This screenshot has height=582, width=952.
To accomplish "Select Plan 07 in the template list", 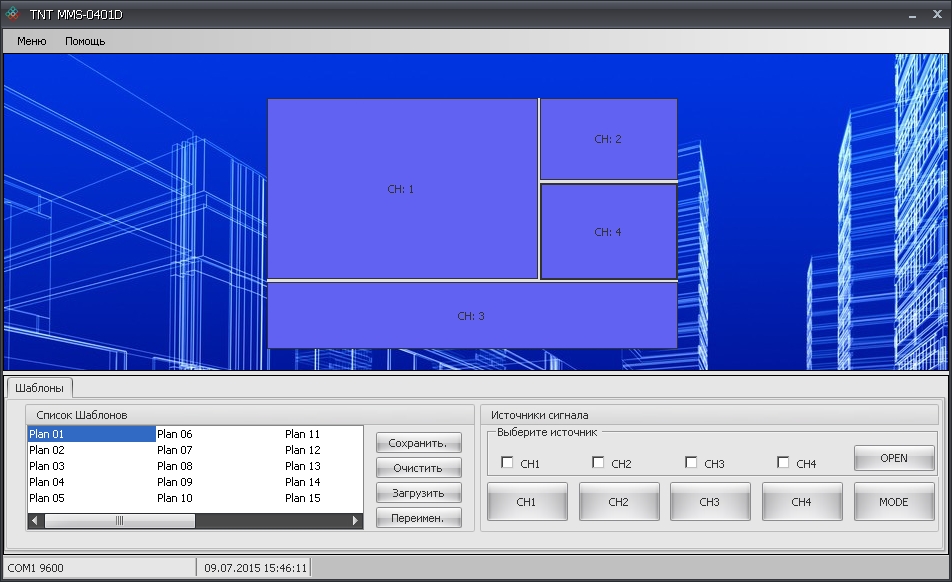I will pyautogui.click(x=175, y=450).
